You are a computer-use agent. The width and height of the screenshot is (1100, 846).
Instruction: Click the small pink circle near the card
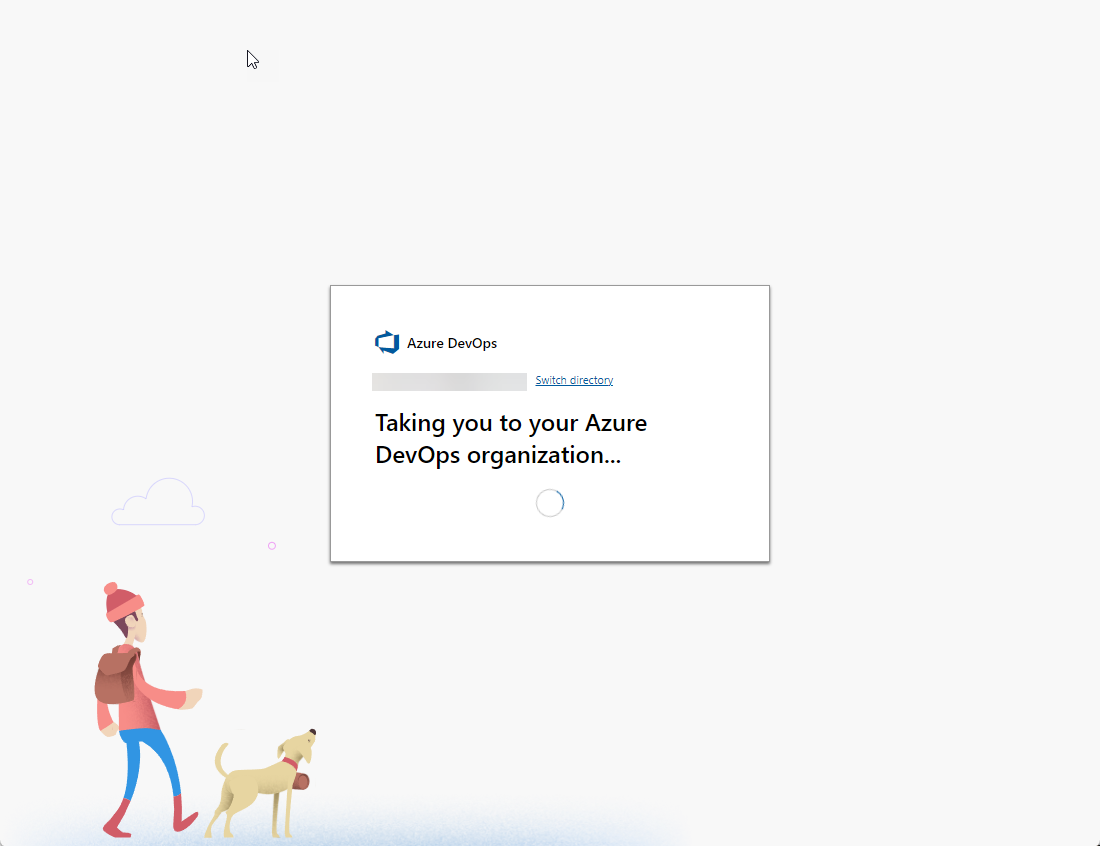(271, 545)
